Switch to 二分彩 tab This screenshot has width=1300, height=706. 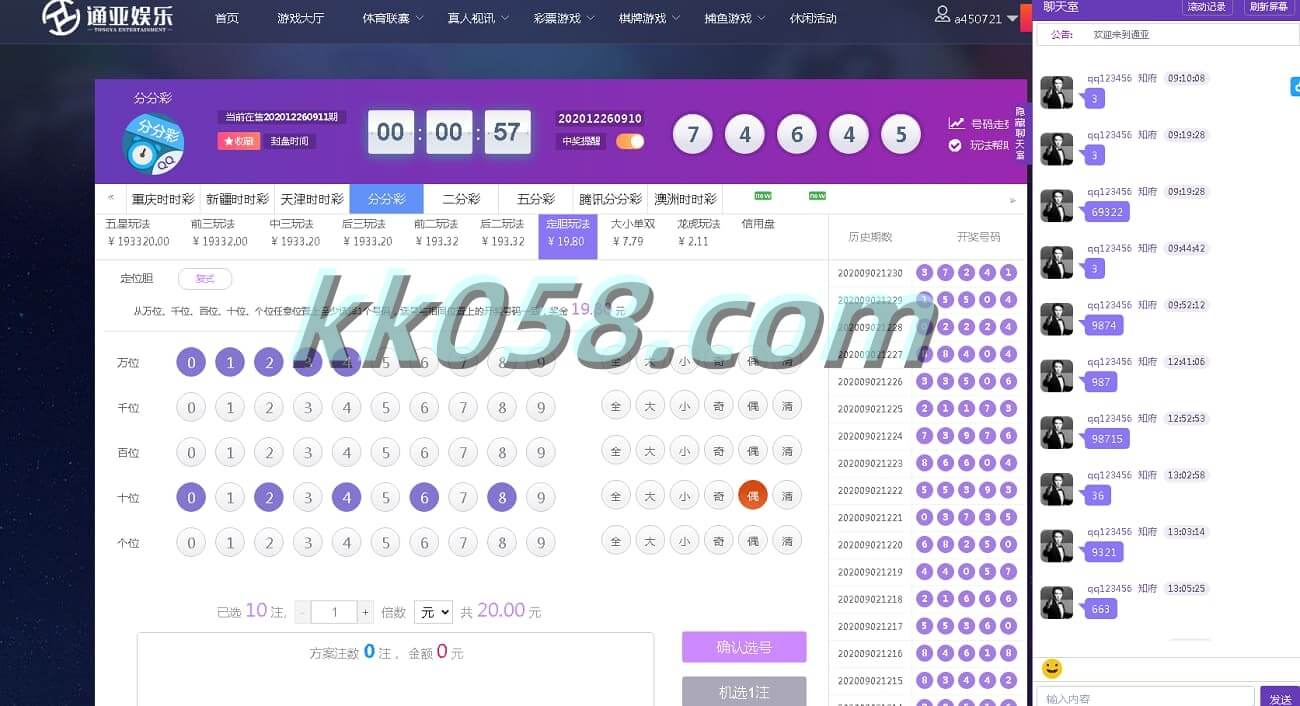click(461, 199)
